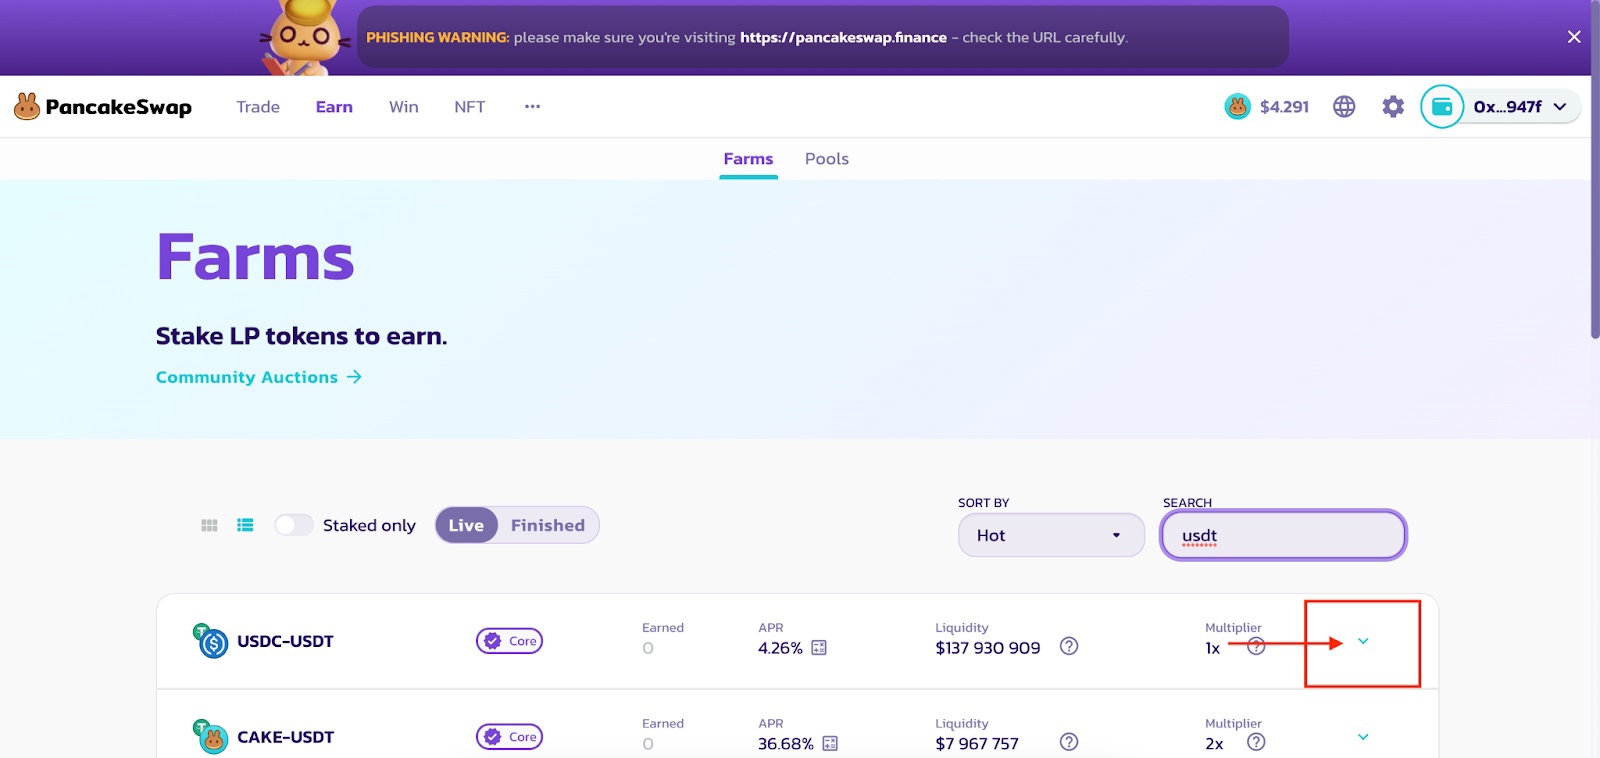
Task: Click the PancakeSwap wordmark
Action: pos(118,107)
